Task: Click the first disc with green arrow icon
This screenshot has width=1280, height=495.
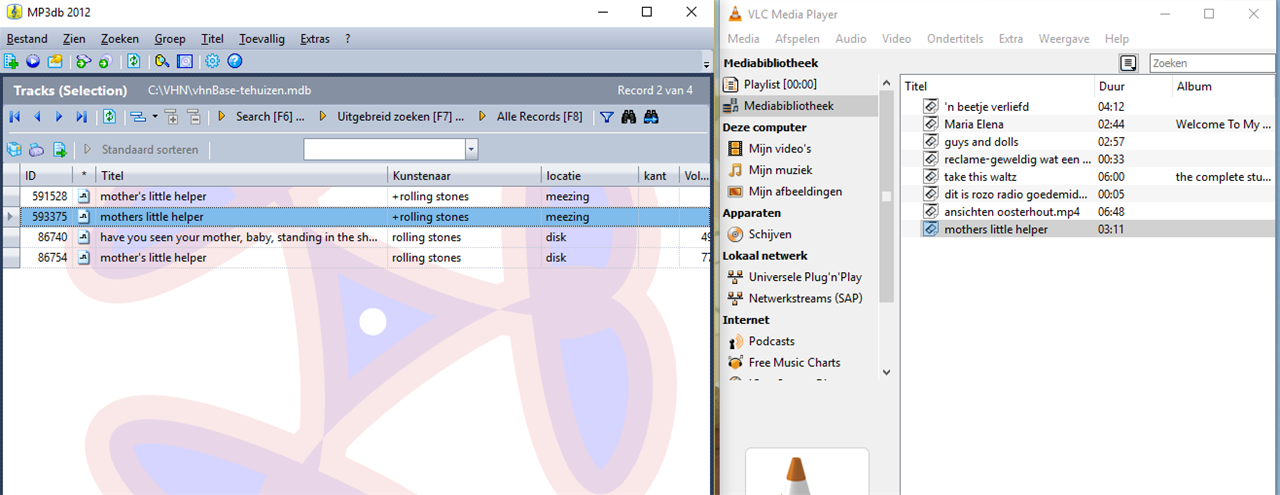Action: (x=83, y=62)
